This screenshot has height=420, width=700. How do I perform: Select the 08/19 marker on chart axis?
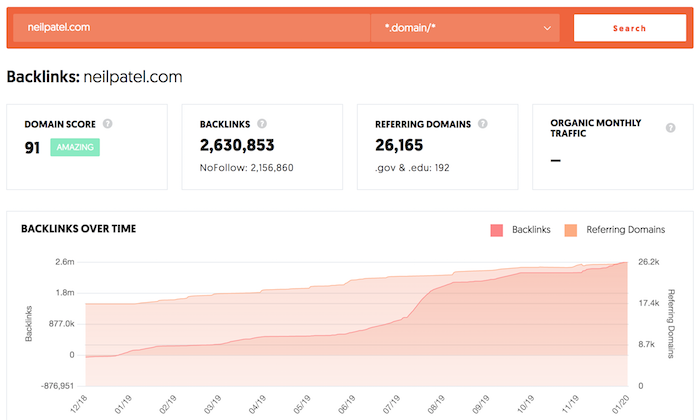[436, 404]
